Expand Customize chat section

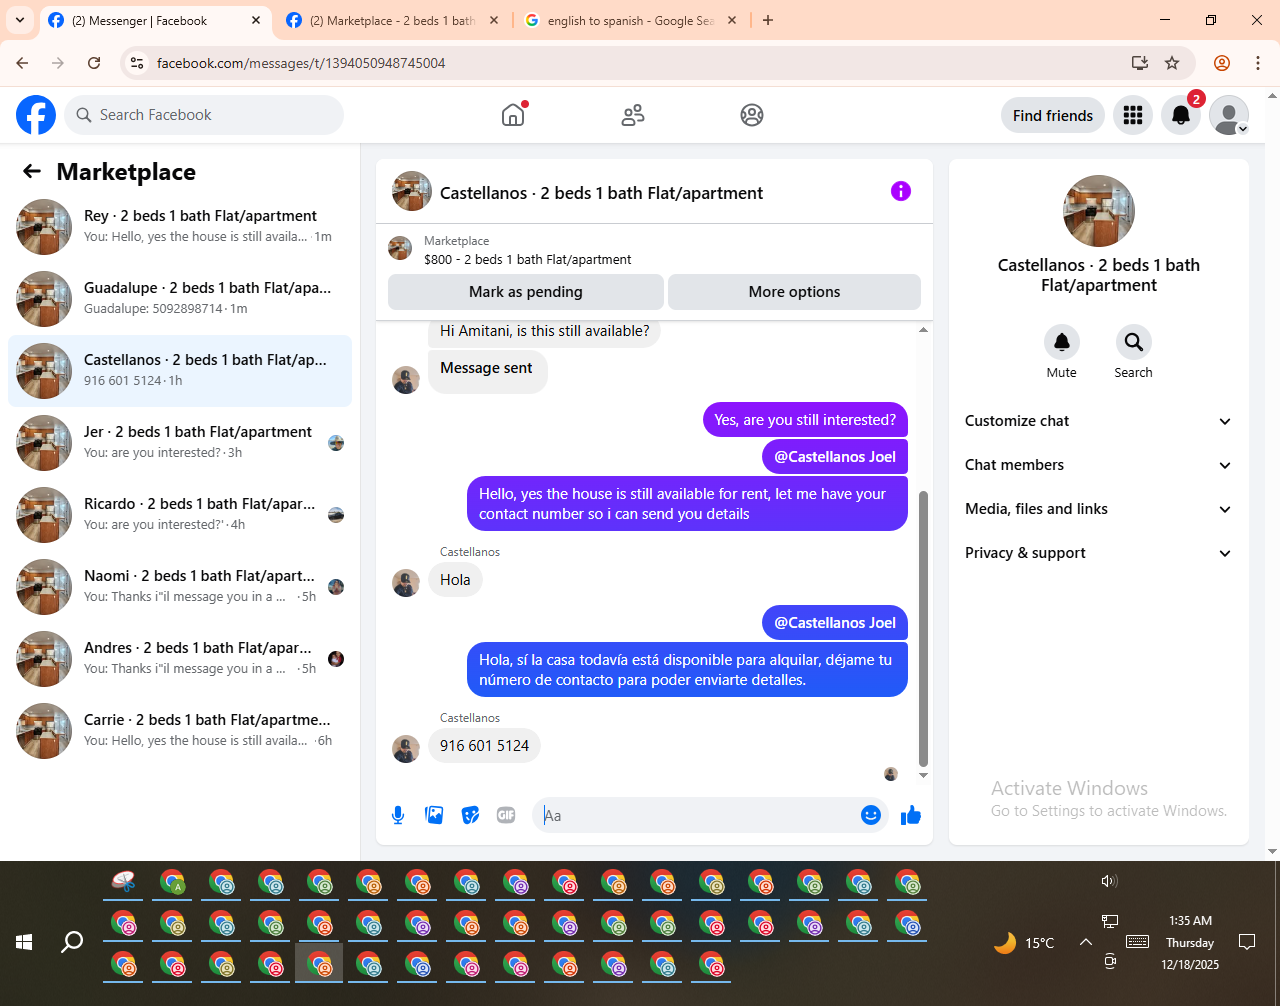(x=1098, y=421)
